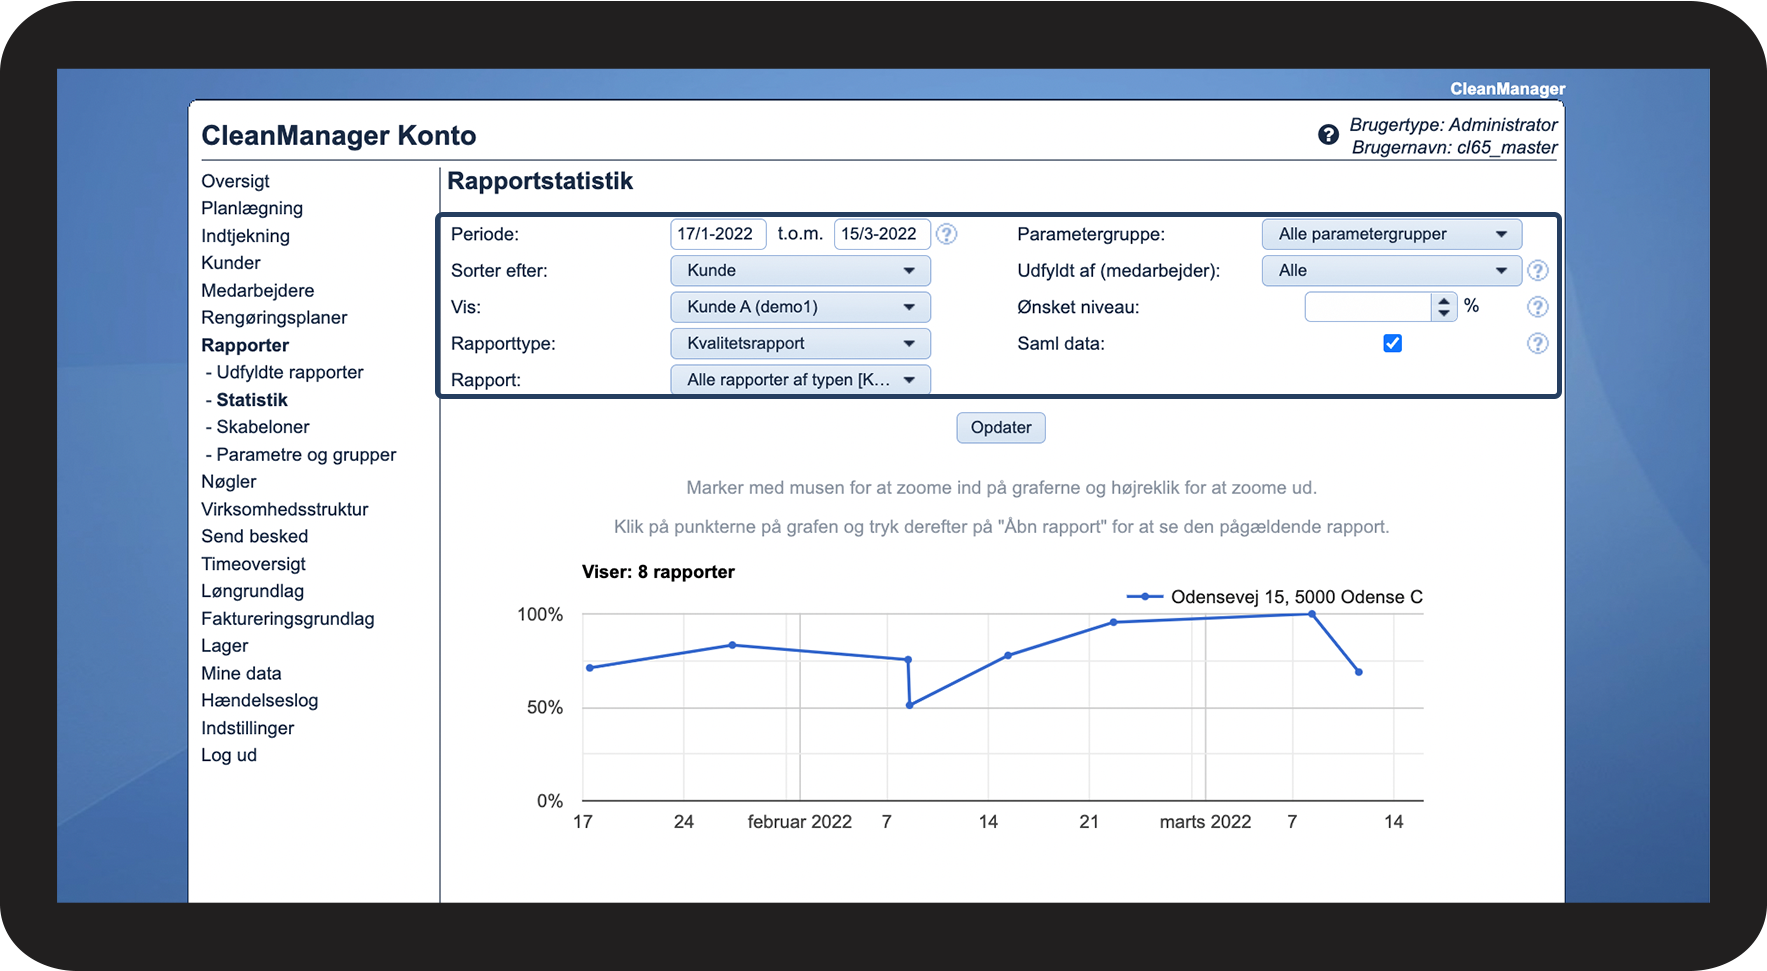Viewport: 1767px width, 971px height.
Task: Click the Odensevej 15 chart legend entry
Action: point(1275,597)
